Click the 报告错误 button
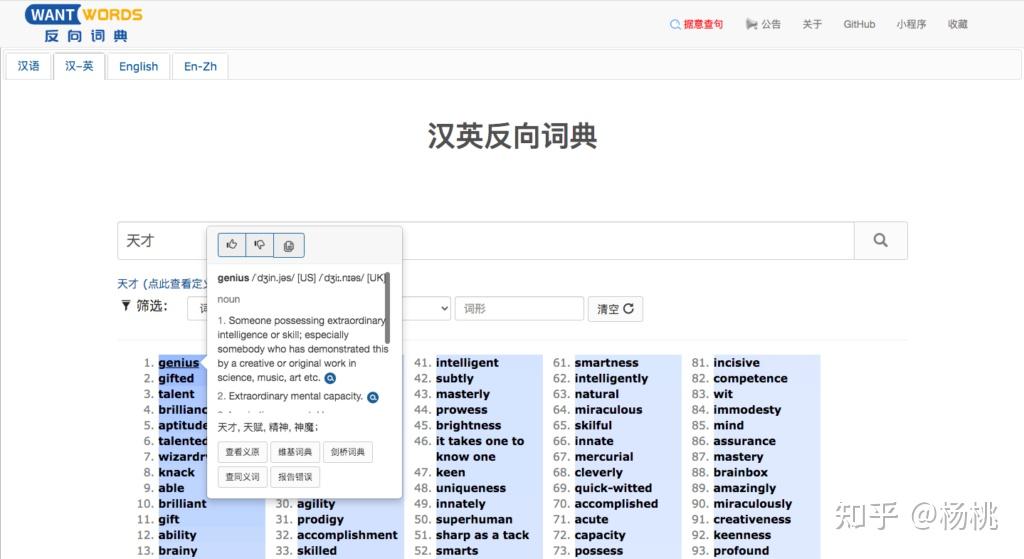This screenshot has width=1024, height=559. (295, 477)
